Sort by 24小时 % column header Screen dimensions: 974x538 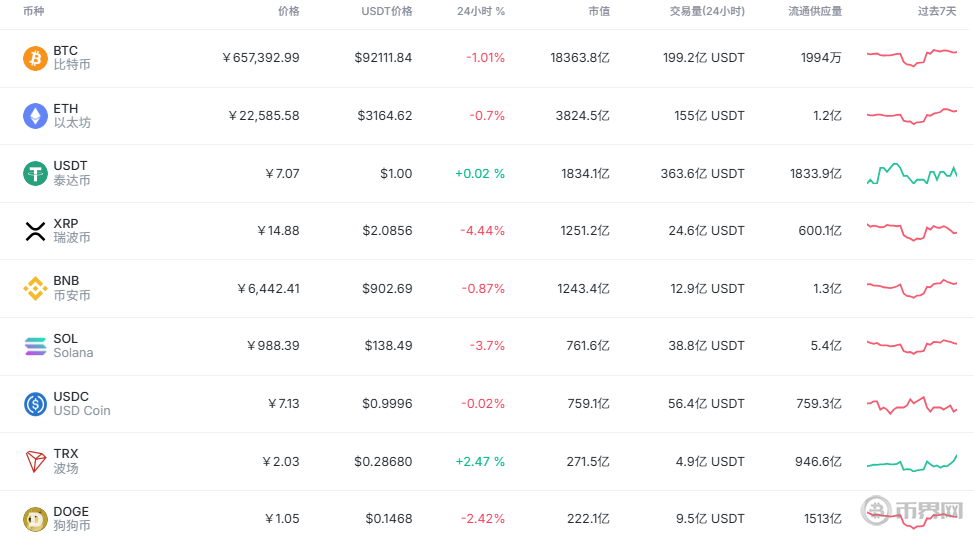[x=481, y=12]
